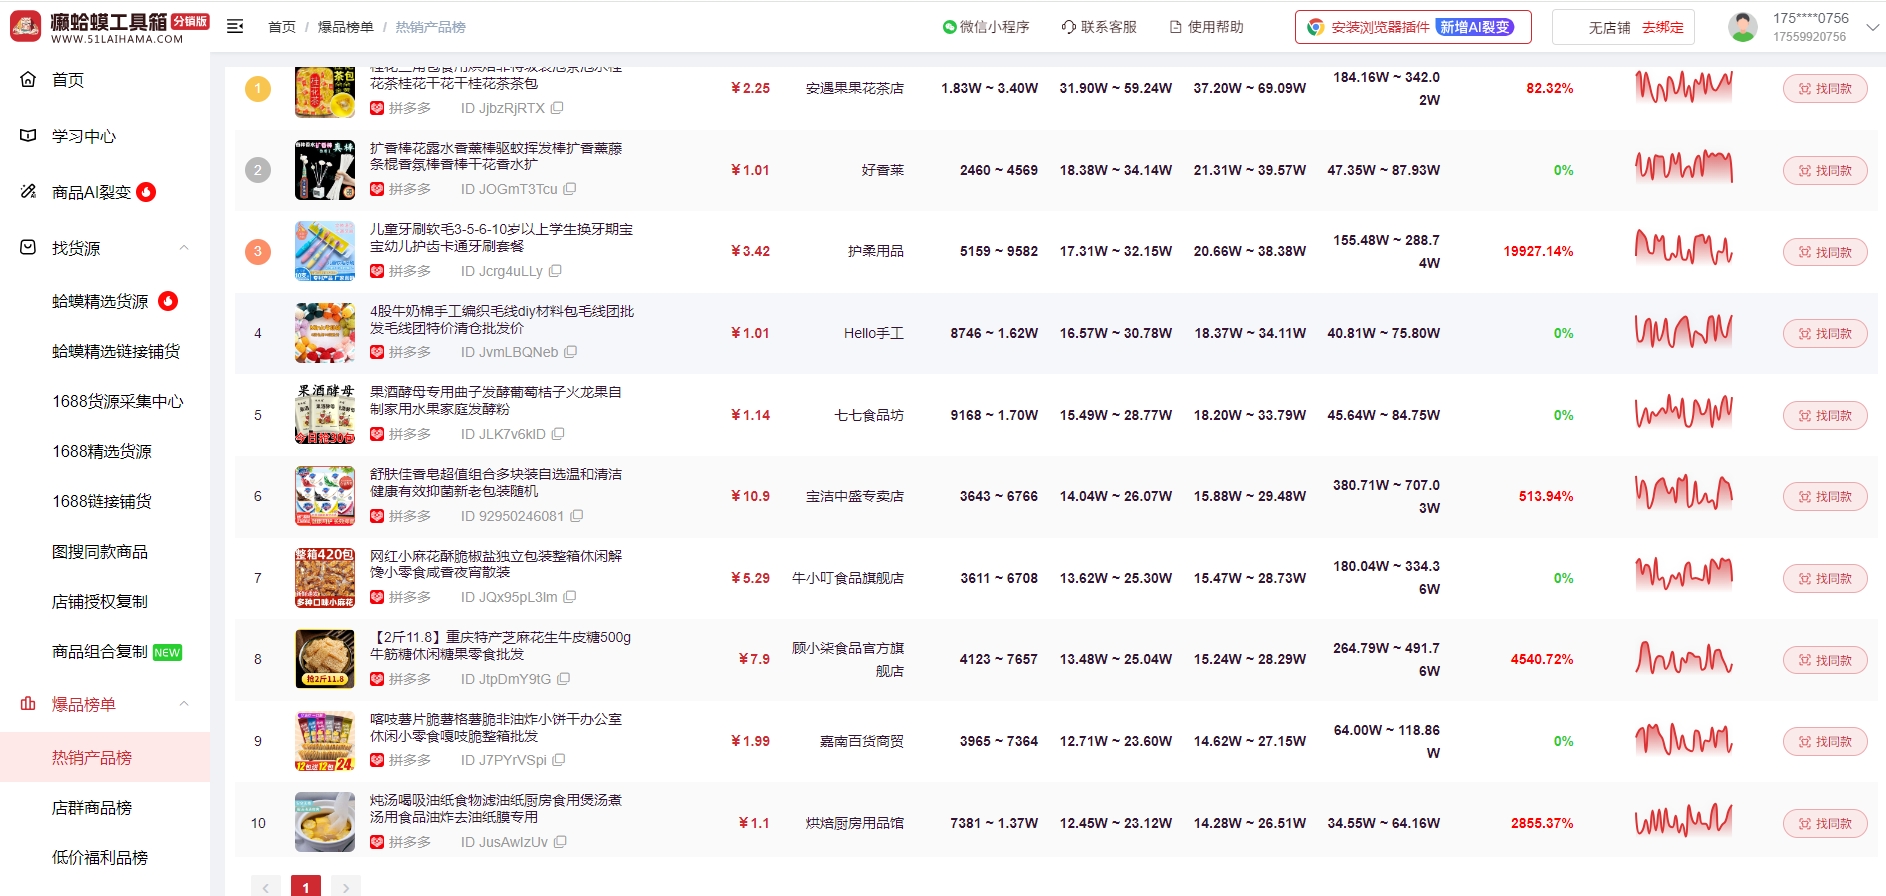Open 儿童牙刷 product thumbnail

[x=325, y=252]
